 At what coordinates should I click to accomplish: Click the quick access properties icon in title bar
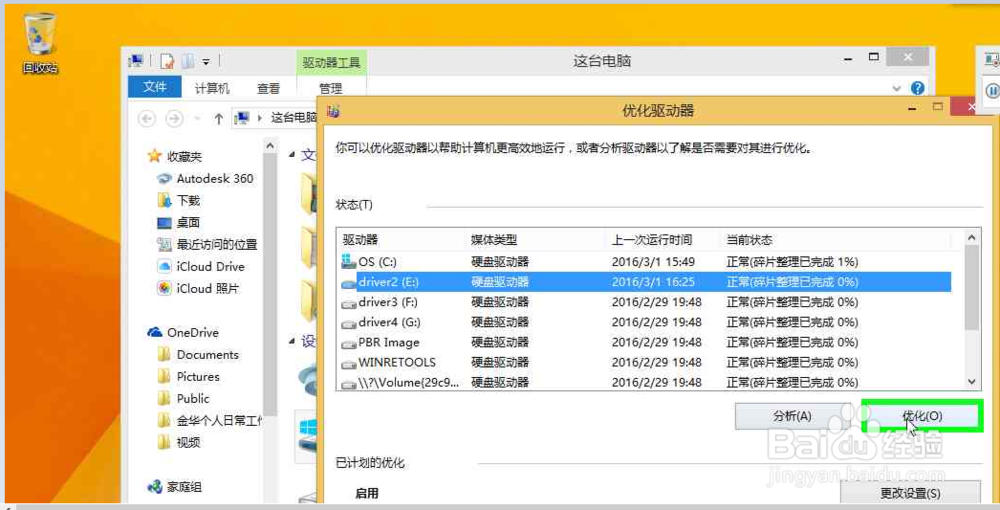pos(167,61)
